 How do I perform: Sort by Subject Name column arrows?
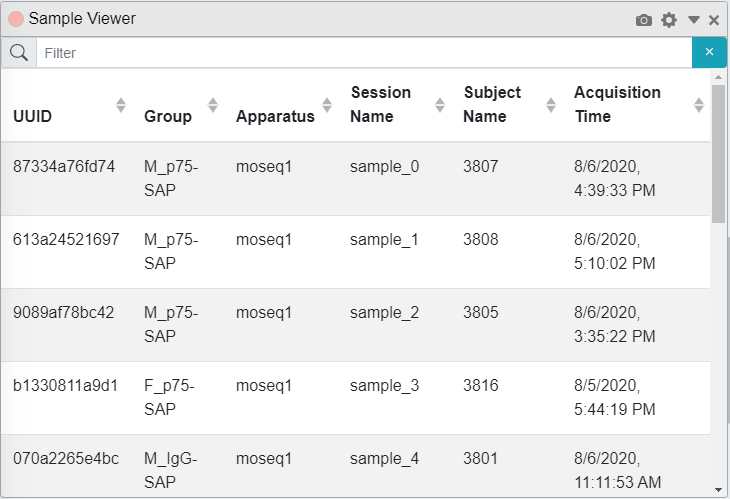(551, 105)
